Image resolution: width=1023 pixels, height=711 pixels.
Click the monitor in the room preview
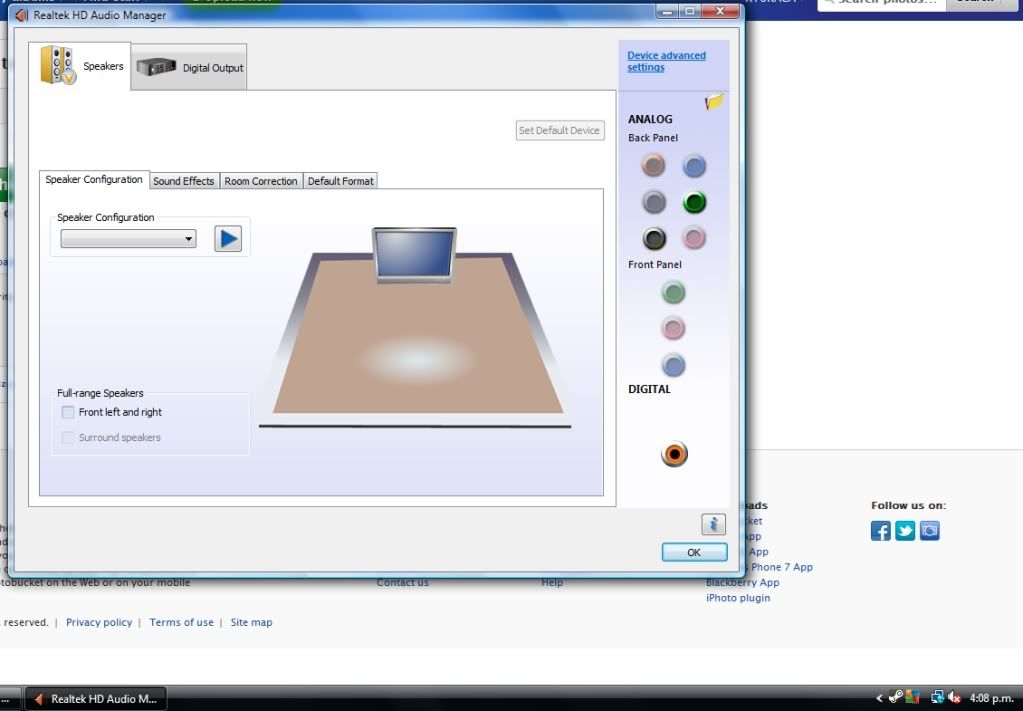click(414, 254)
